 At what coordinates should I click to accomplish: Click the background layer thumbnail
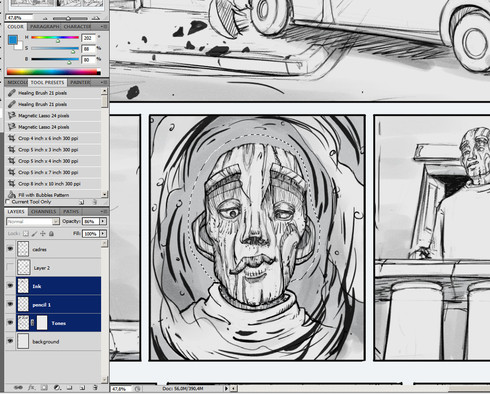[x=23, y=341]
